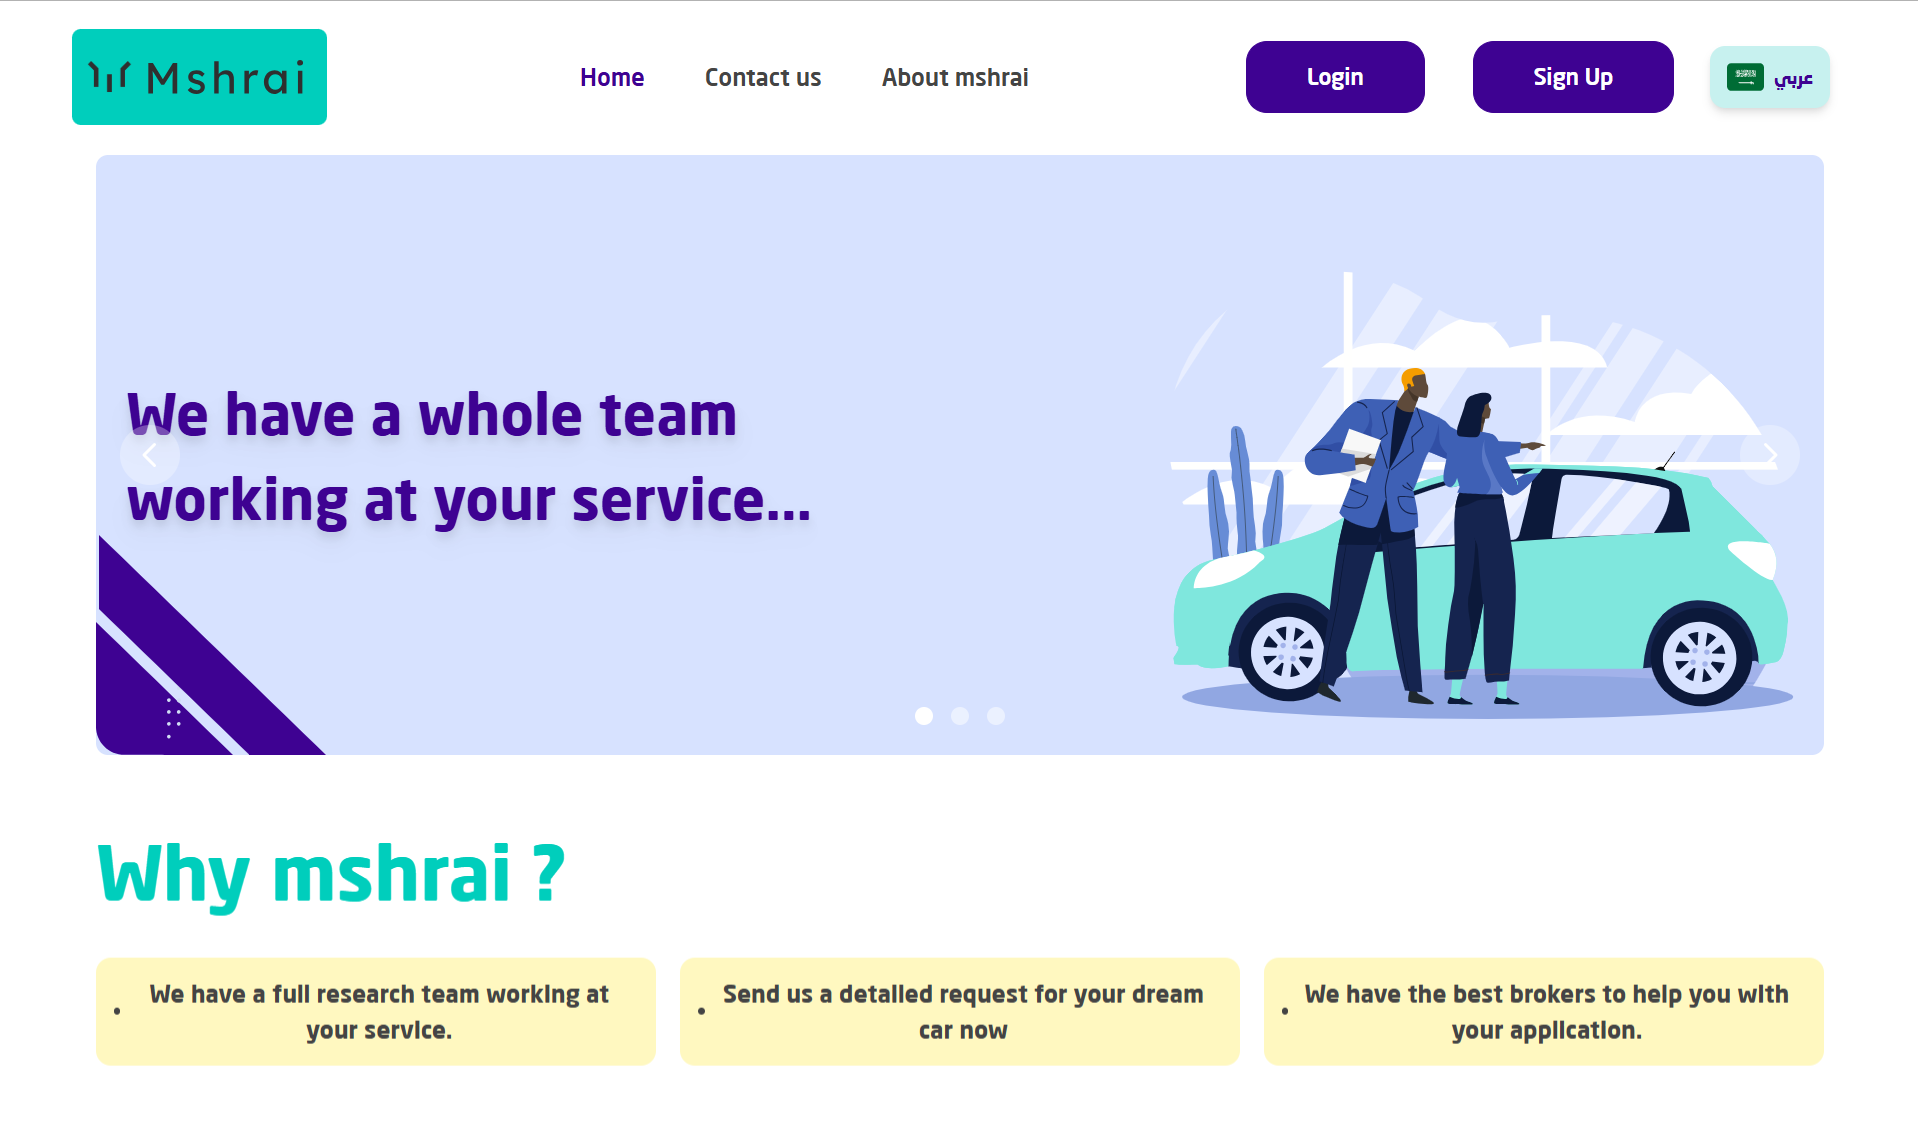Click the Saudi flag icon
This screenshot has width=1918, height=1140.
[1745, 77]
